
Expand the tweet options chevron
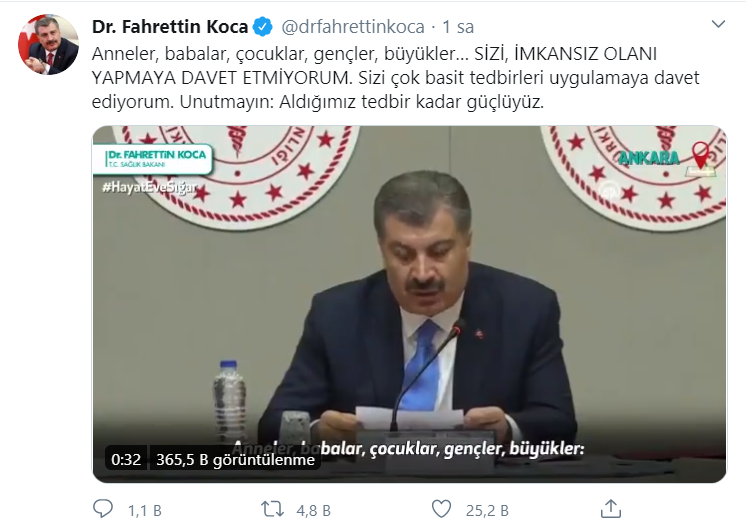click(718, 24)
